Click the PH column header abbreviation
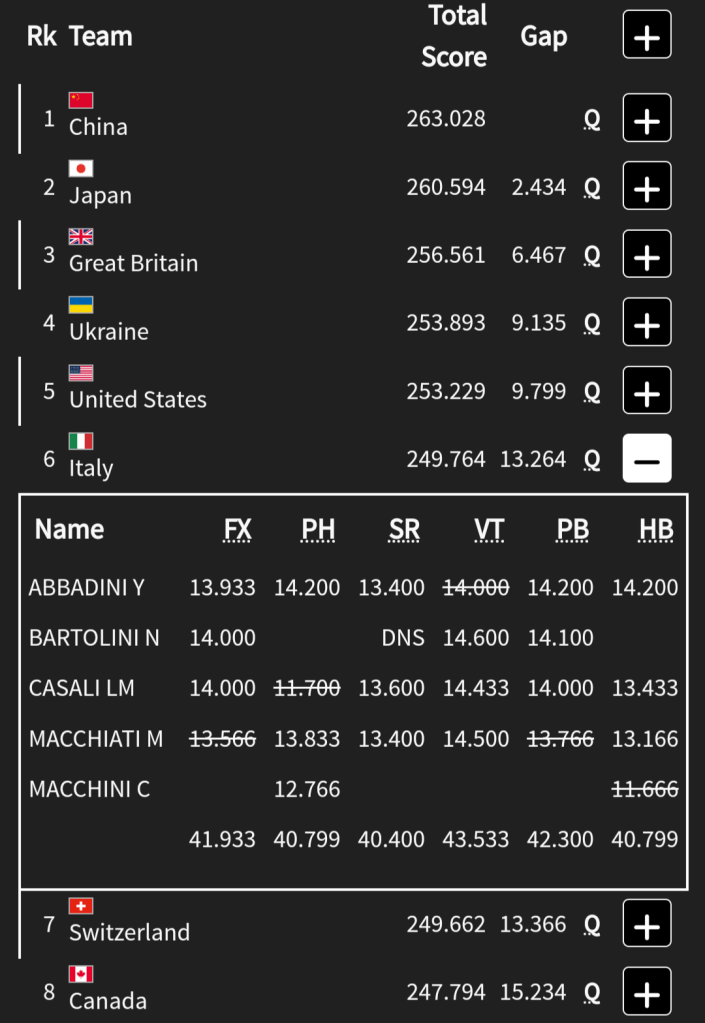The height and width of the screenshot is (1023, 705). (318, 529)
